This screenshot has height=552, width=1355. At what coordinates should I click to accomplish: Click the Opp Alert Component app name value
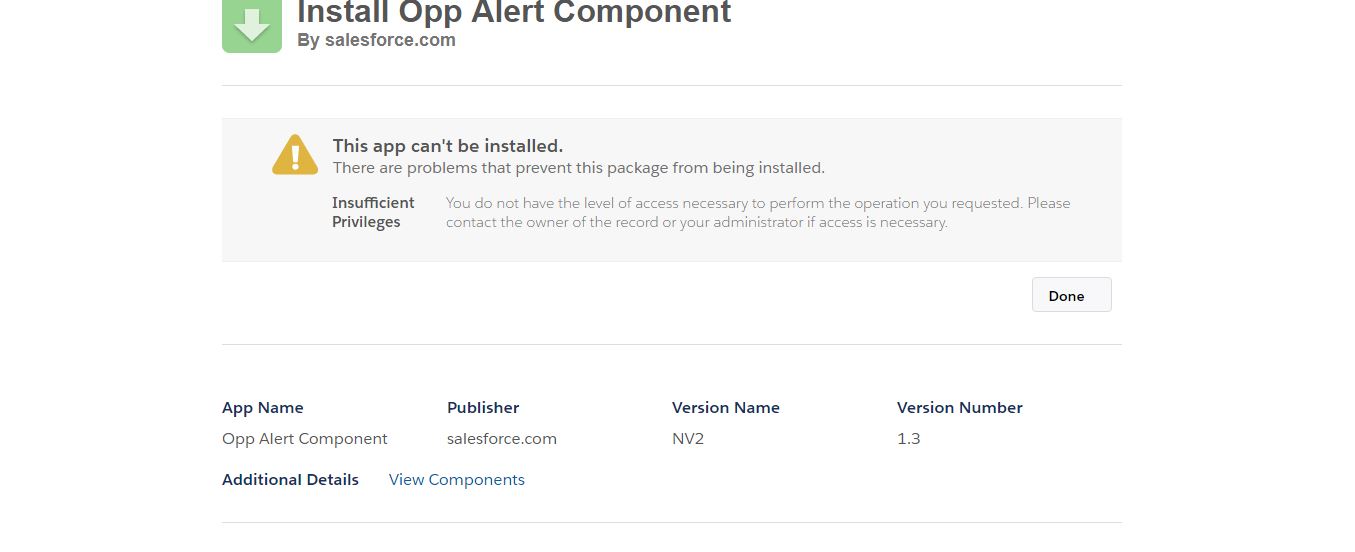(x=304, y=439)
